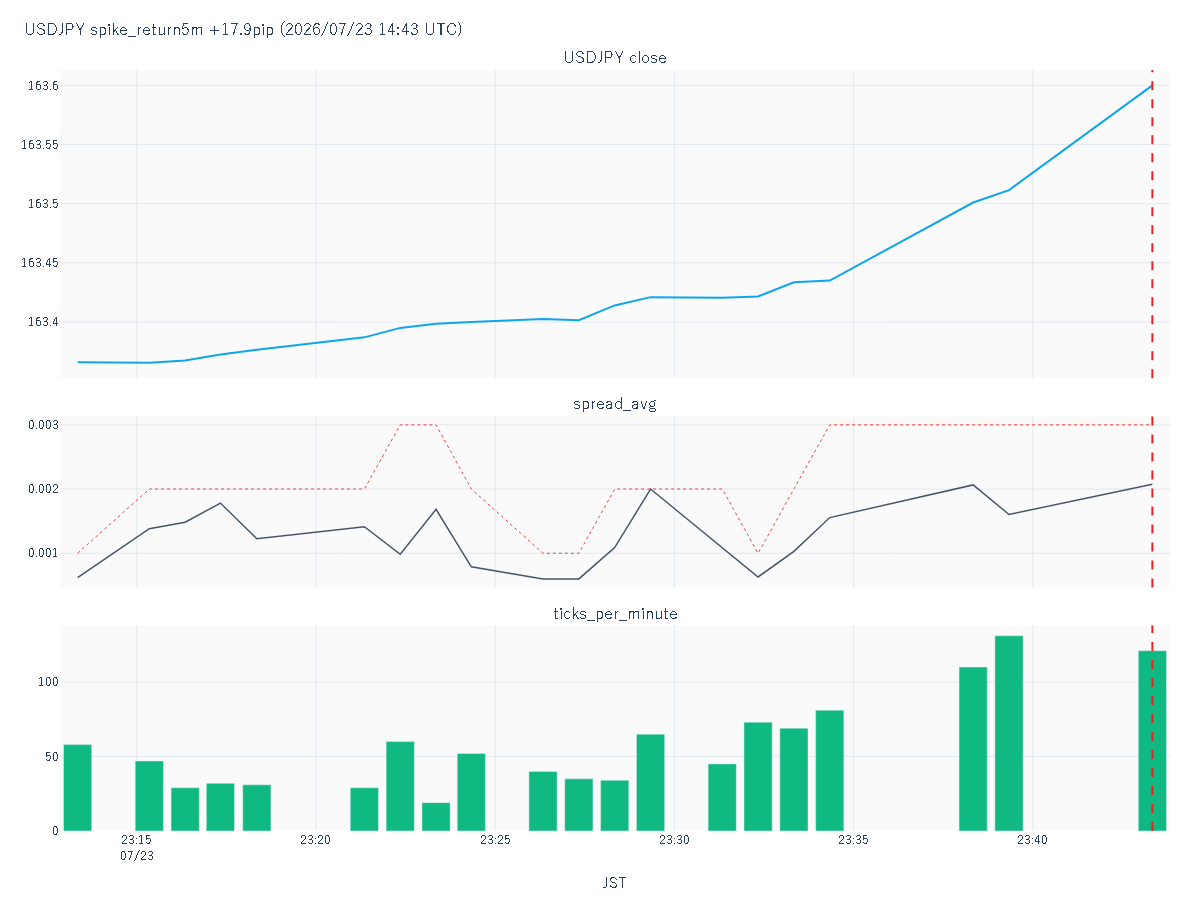This screenshot has width=1200, height=900.
Task: Click the tallest ticks bar at 23:39
Action: coord(1009,733)
